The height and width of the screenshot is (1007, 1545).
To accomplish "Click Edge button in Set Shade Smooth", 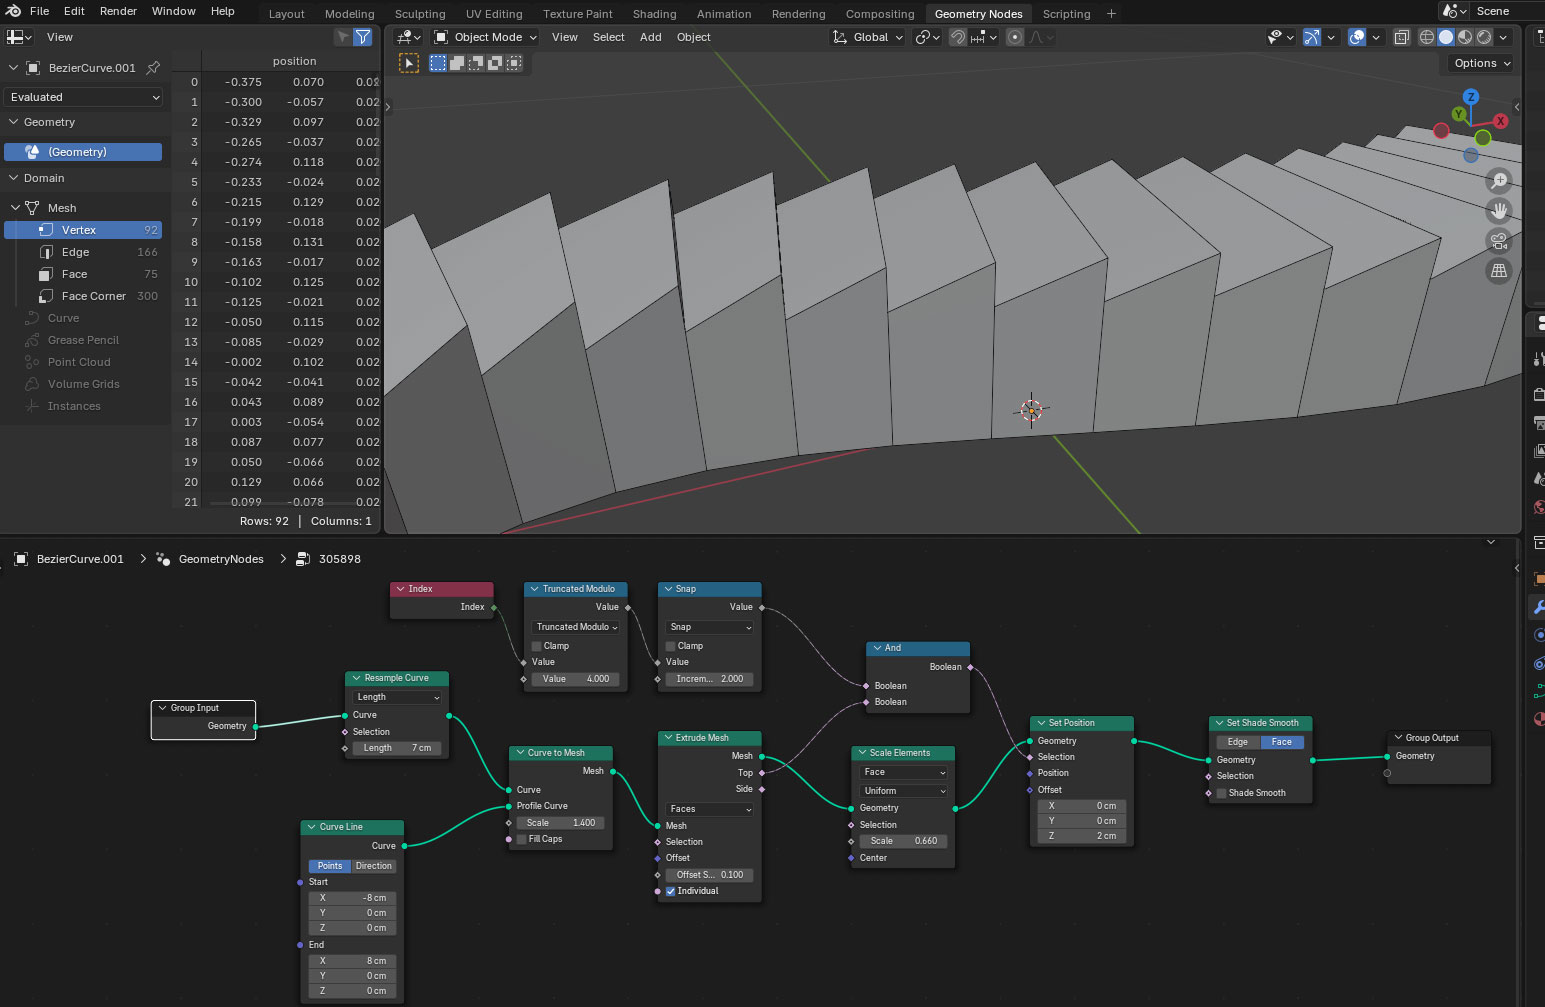I will 1238,742.
